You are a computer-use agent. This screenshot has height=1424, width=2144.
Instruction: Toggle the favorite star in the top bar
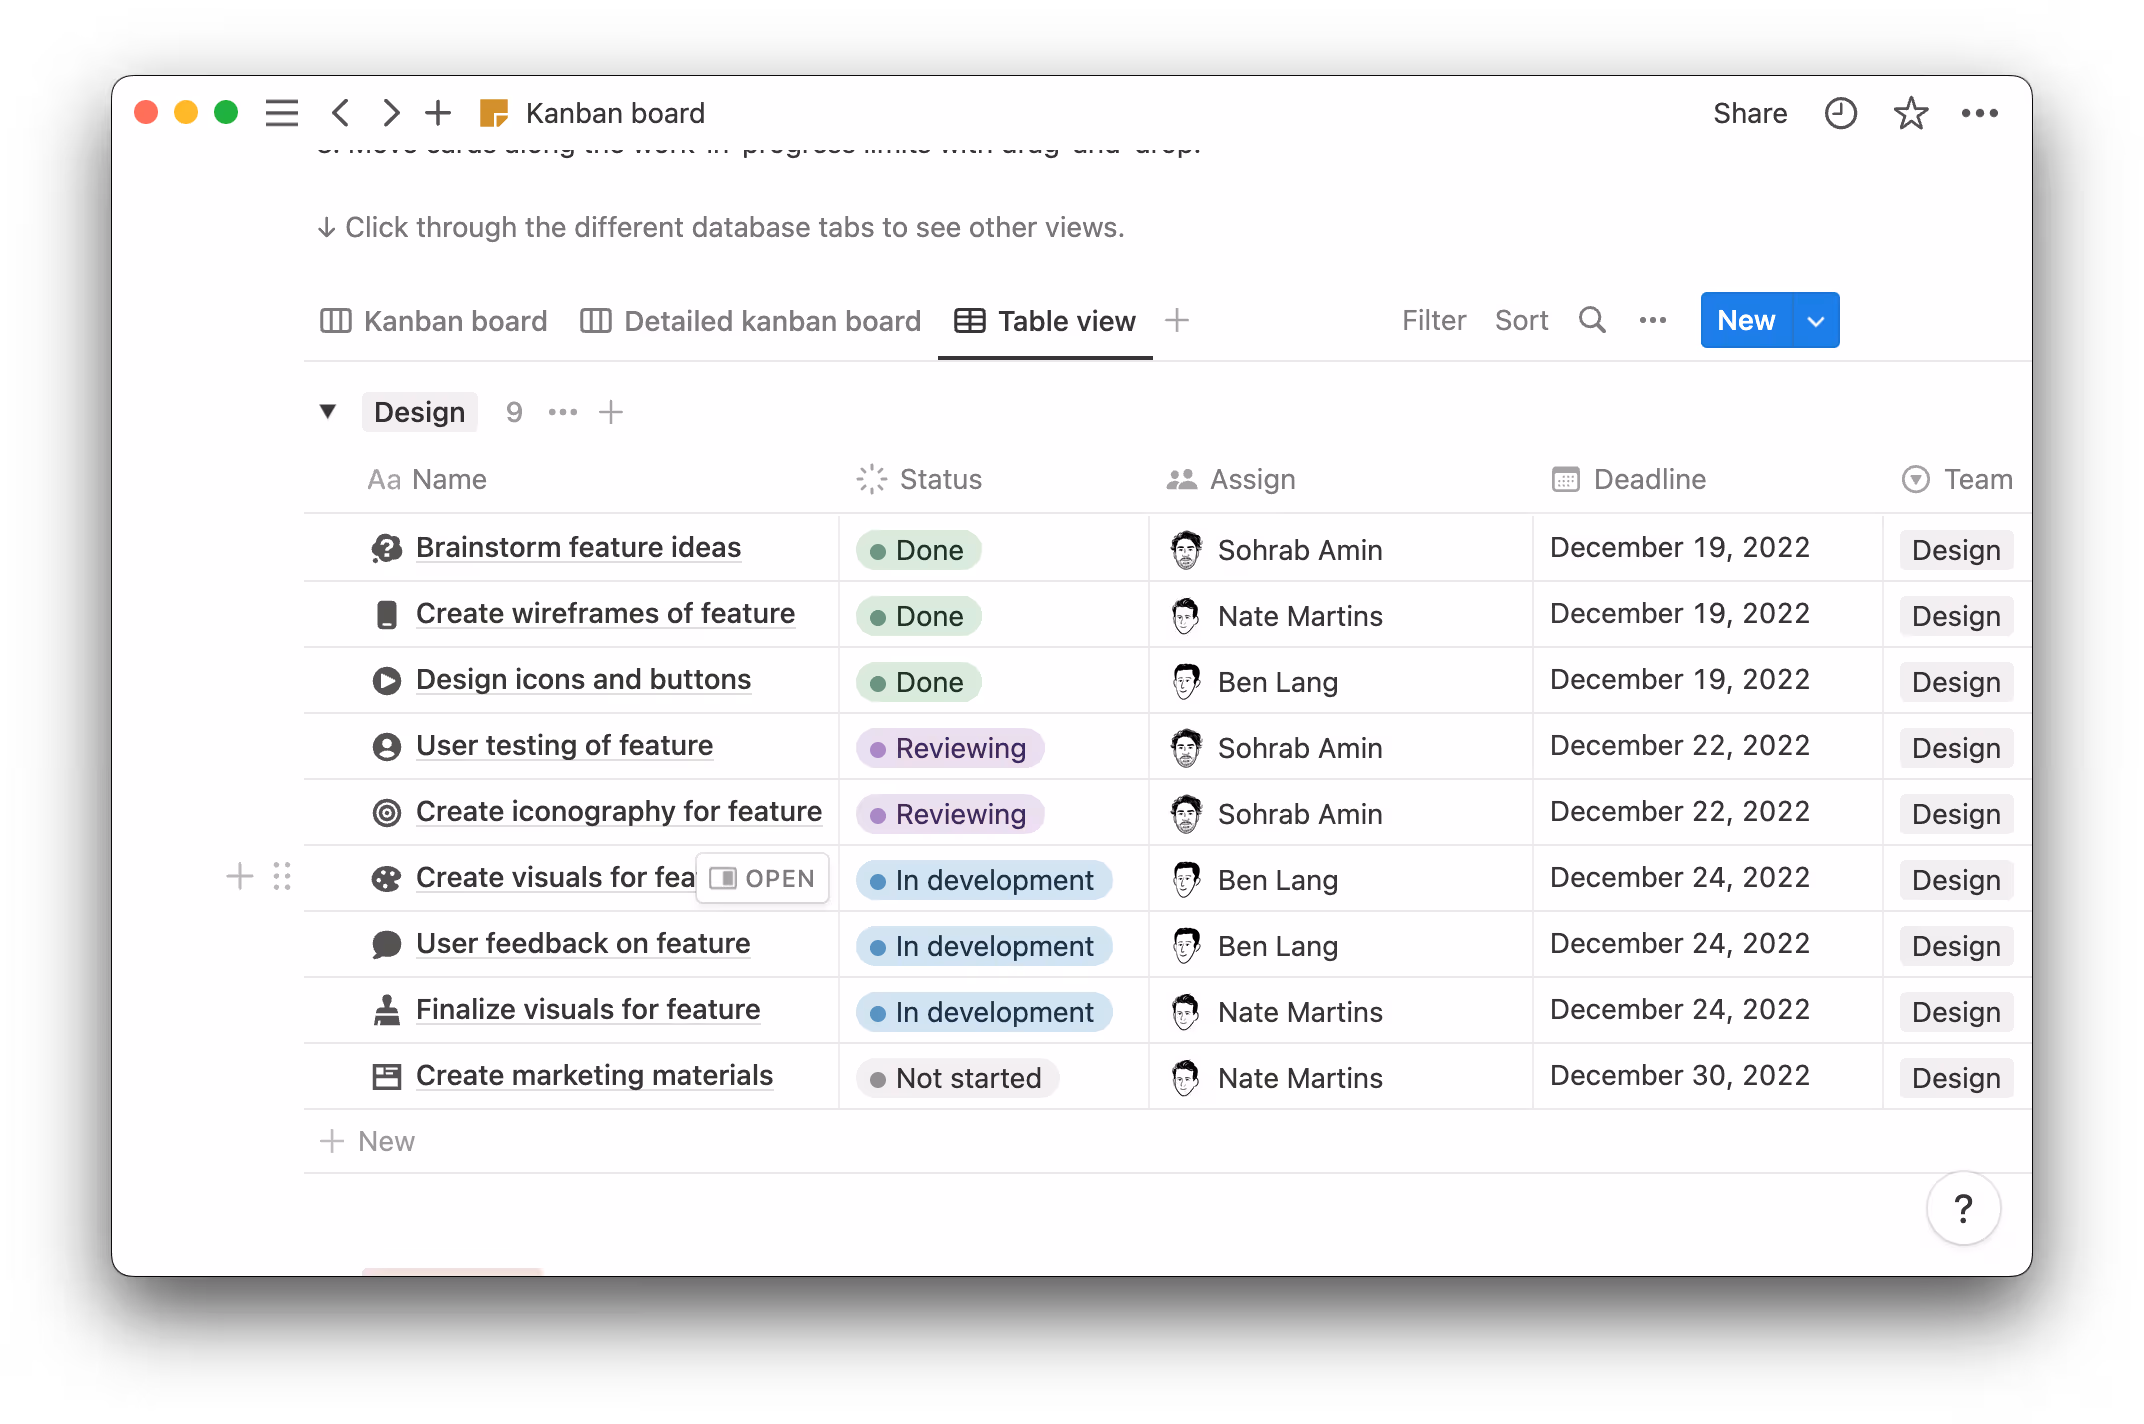pyautogui.click(x=1910, y=113)
